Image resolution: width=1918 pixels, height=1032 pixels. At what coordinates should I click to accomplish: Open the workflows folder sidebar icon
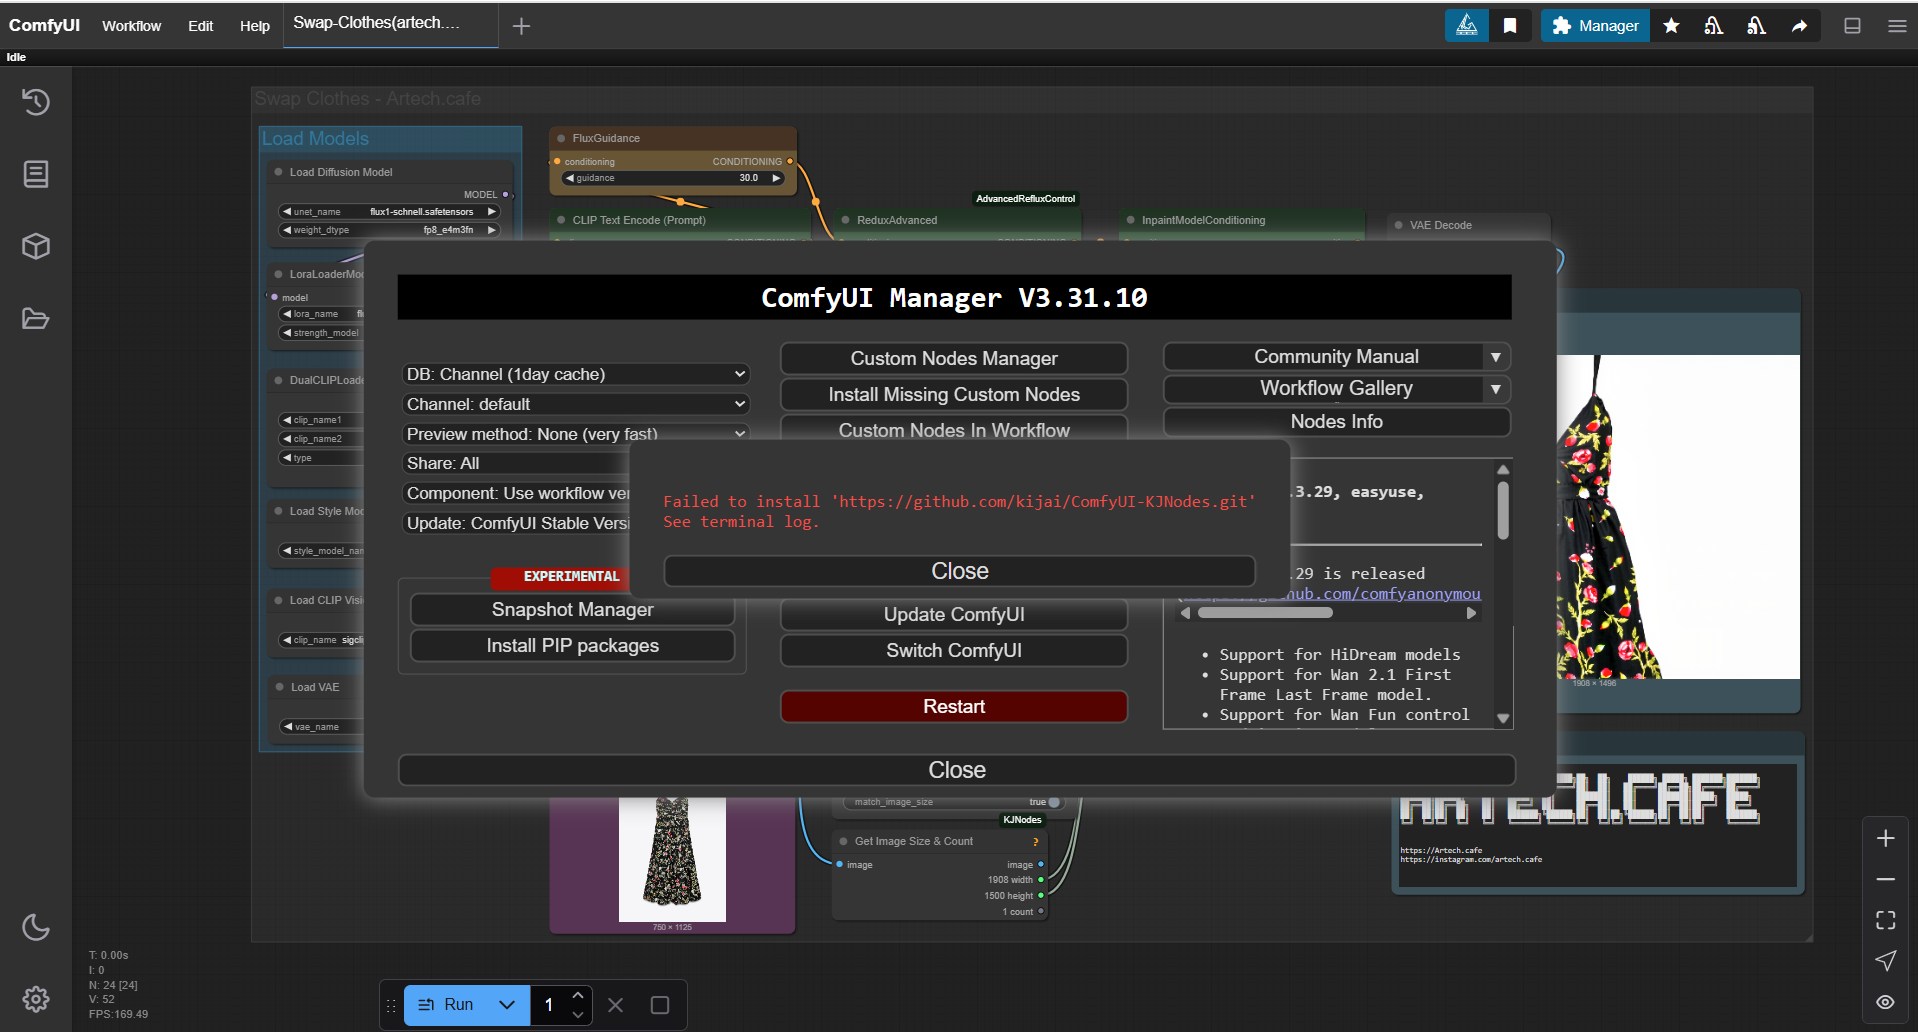tap(36, 319)
